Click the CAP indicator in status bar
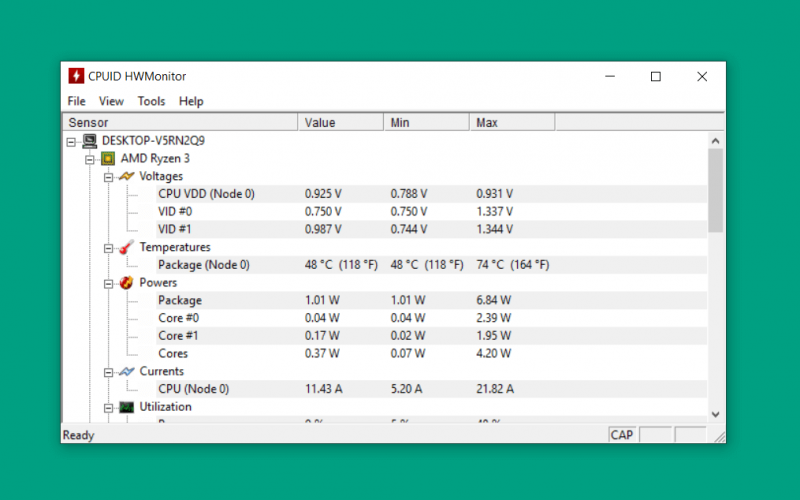The height and width of the screenshot is (500, 800). click(621, 435)
